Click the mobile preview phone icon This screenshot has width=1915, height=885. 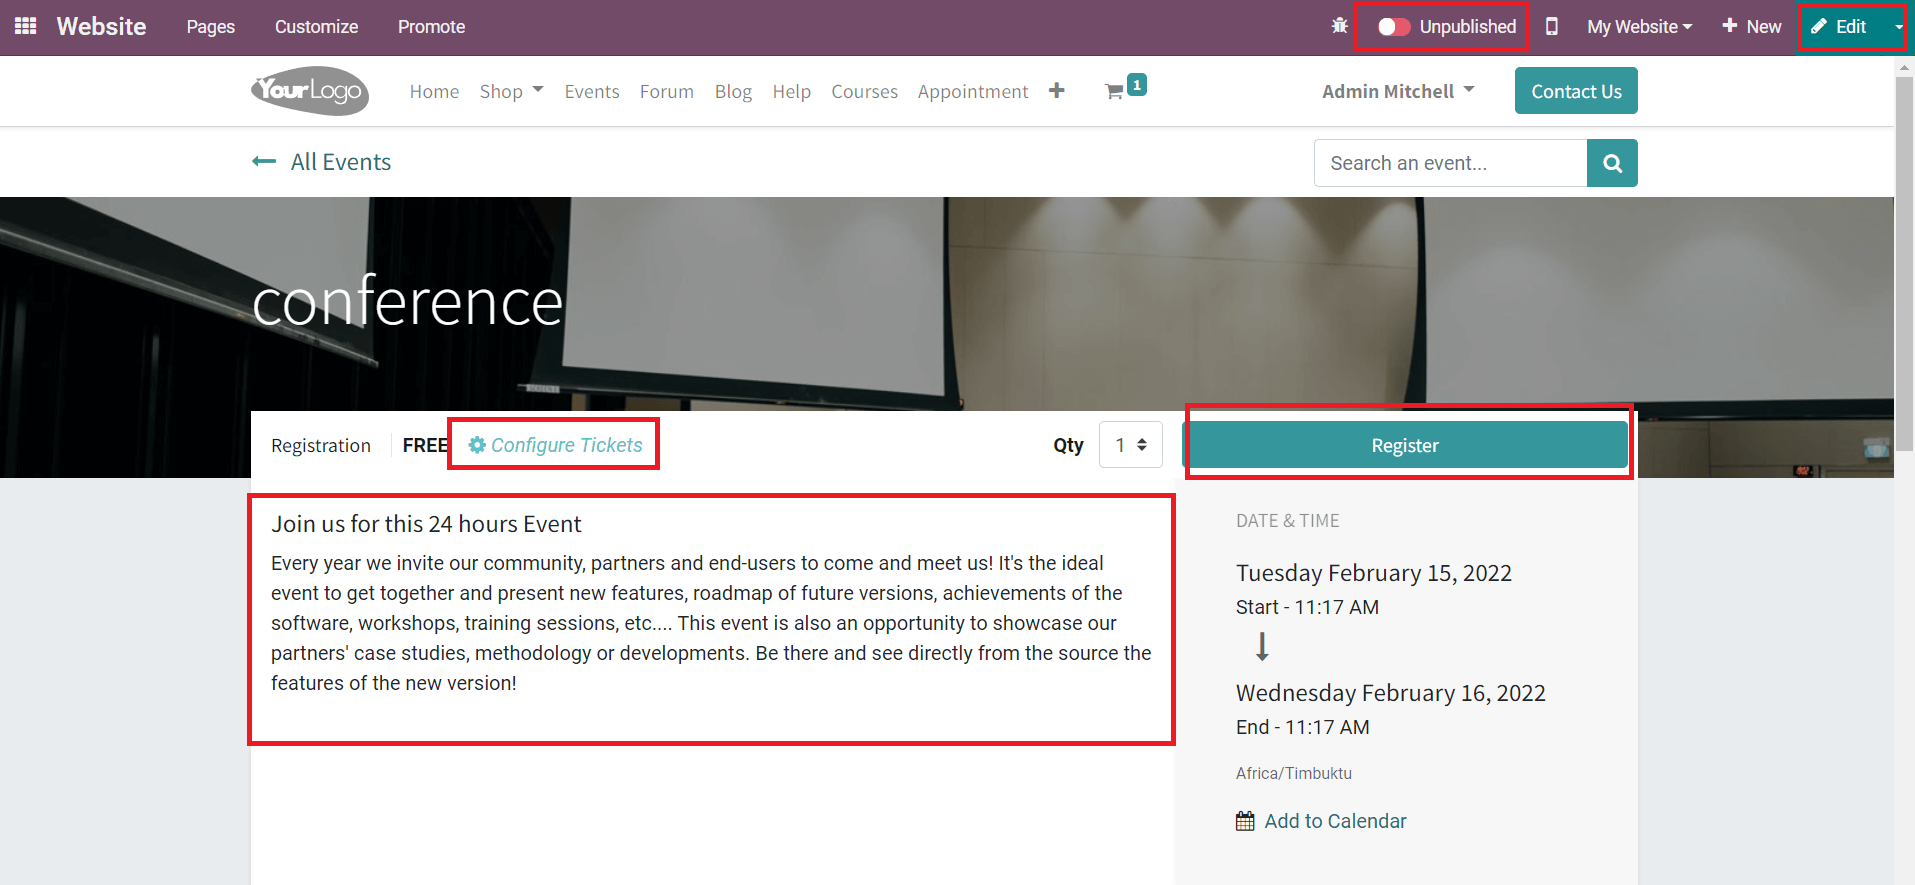click(x=1552, y=26)
